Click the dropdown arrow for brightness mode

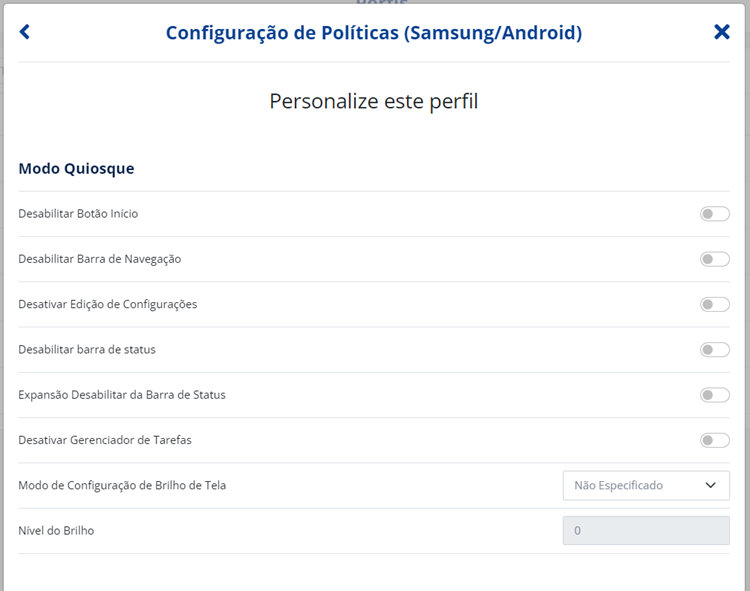[710, 485]
